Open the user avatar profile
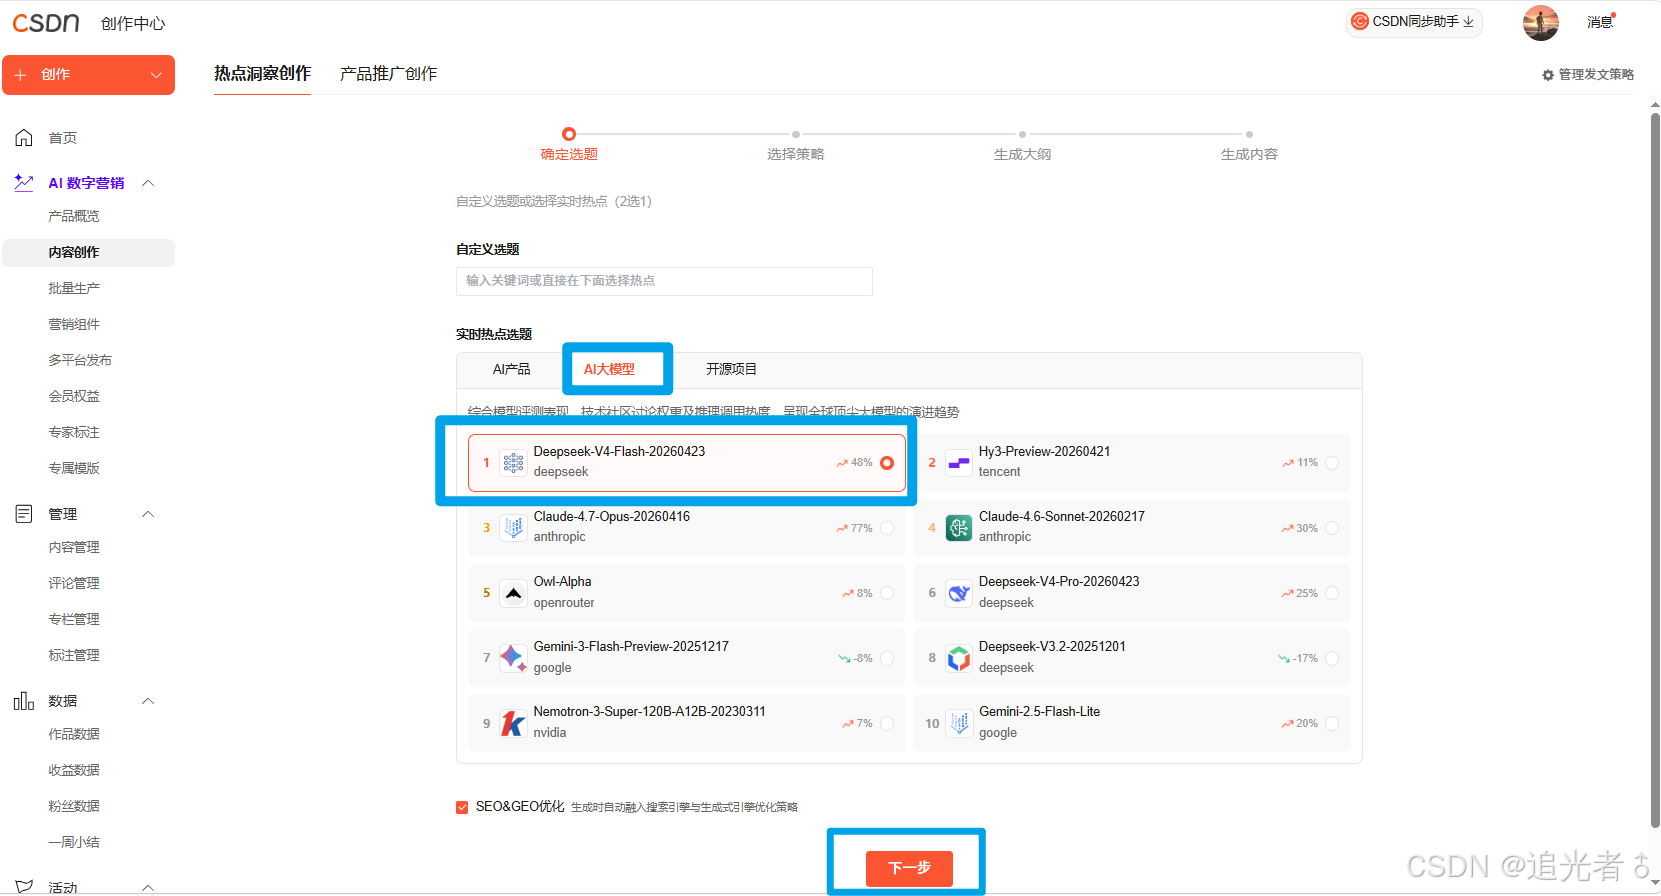Viewport: 1661px width, 896px height. pyautogui.click(x=1540, y=22)
